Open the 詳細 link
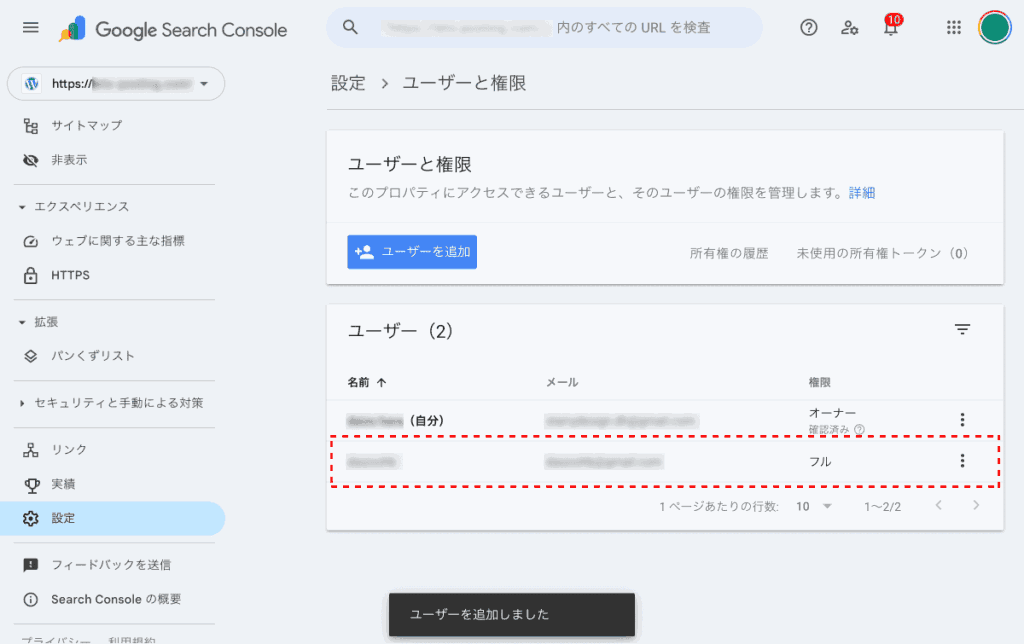1024x644 pixels. [862, 192]
